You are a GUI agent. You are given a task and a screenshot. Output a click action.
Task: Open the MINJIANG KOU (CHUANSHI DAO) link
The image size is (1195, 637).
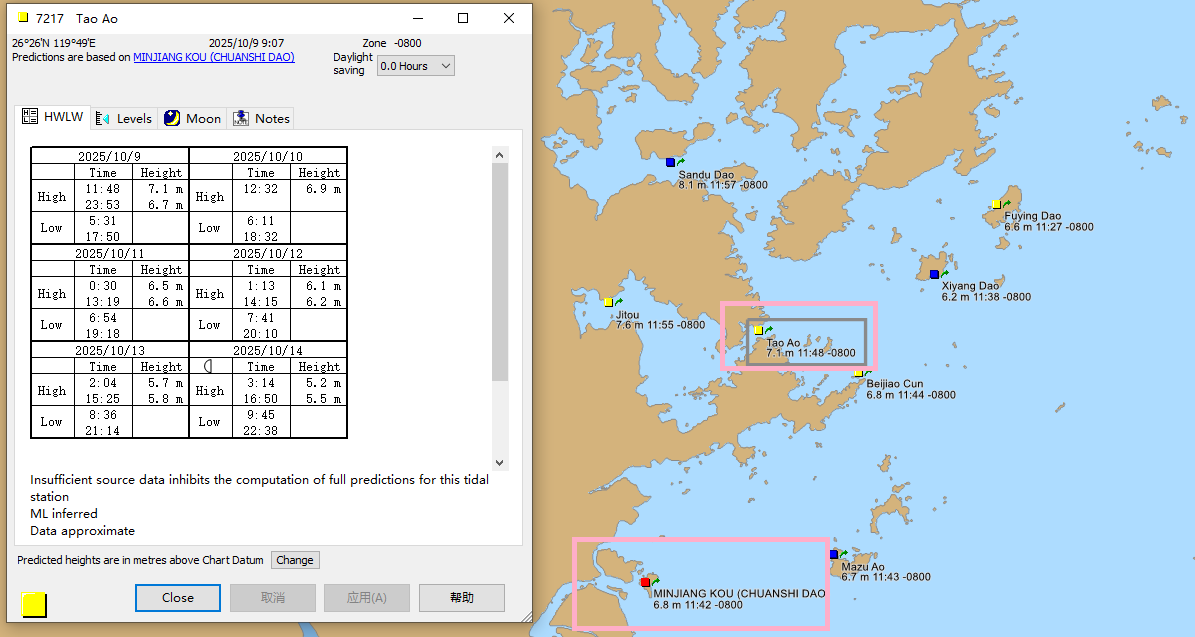[x=214, y=57]
